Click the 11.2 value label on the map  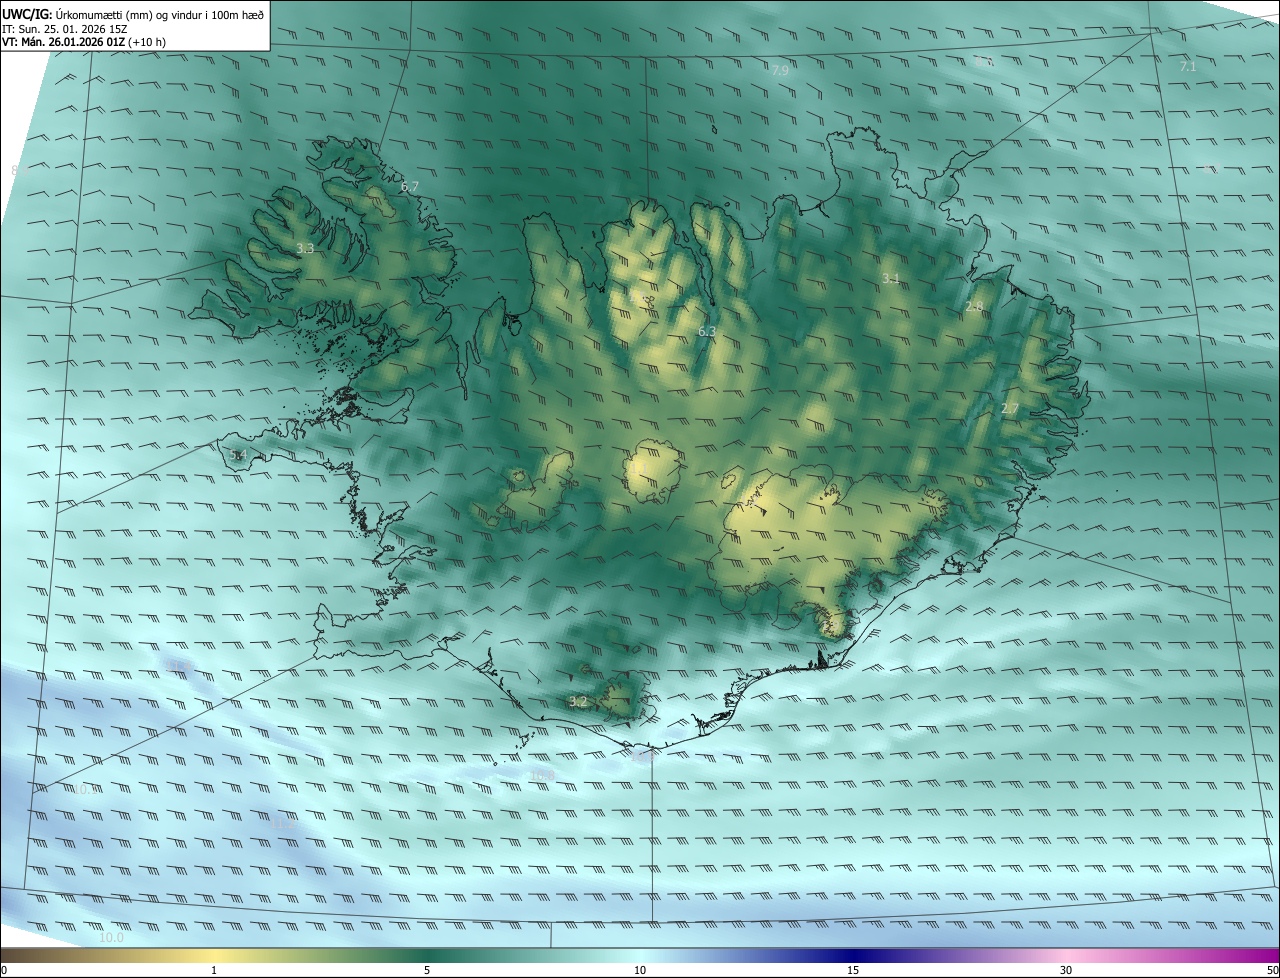pos(283,825)
